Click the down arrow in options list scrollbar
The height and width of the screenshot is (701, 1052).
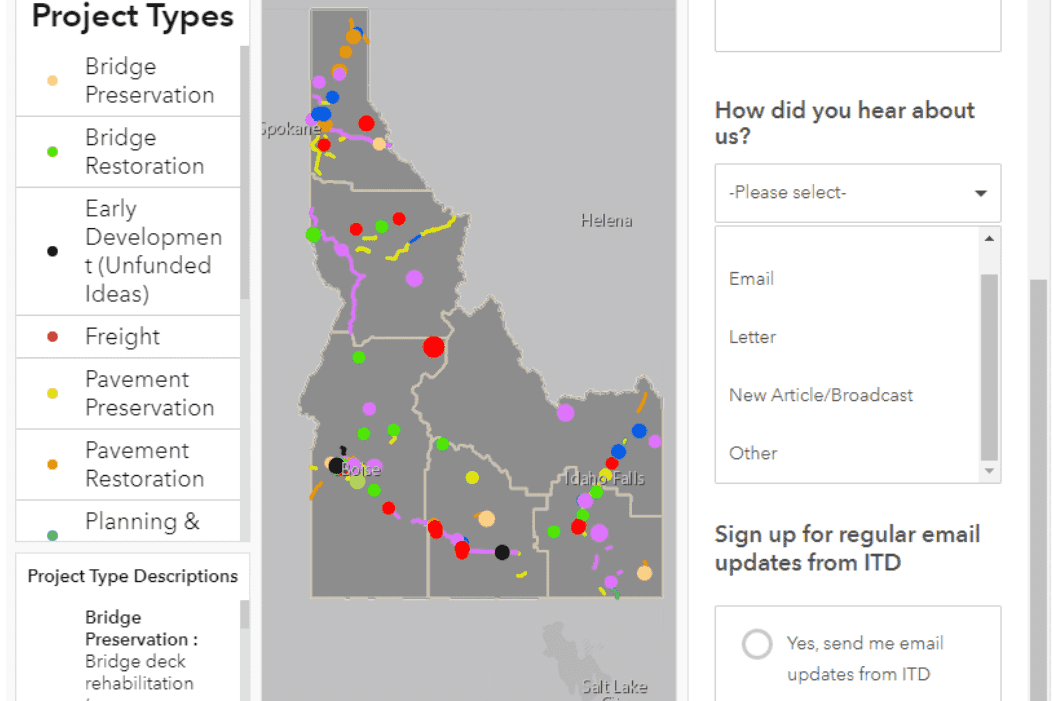989,471
